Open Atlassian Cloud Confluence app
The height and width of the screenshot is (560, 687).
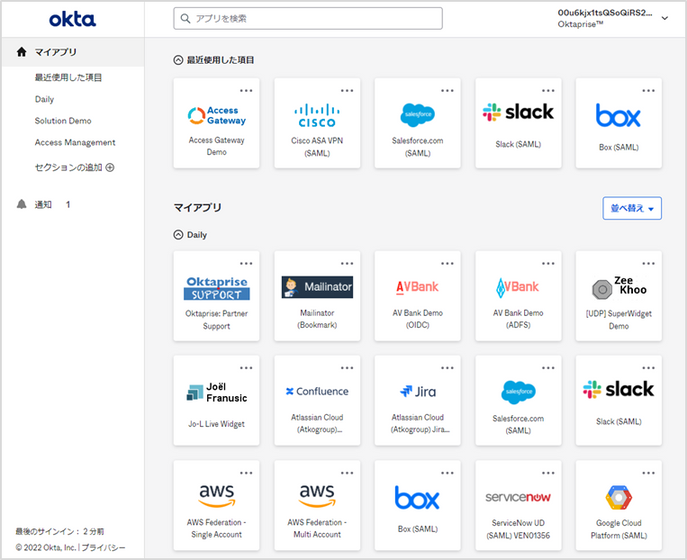tap(317, 401)
